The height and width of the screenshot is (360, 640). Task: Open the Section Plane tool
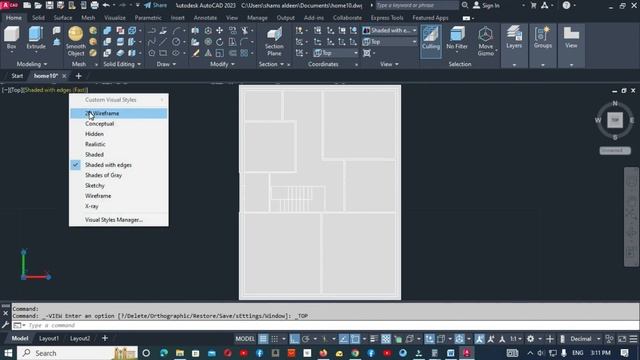click(x=274, y=41)
